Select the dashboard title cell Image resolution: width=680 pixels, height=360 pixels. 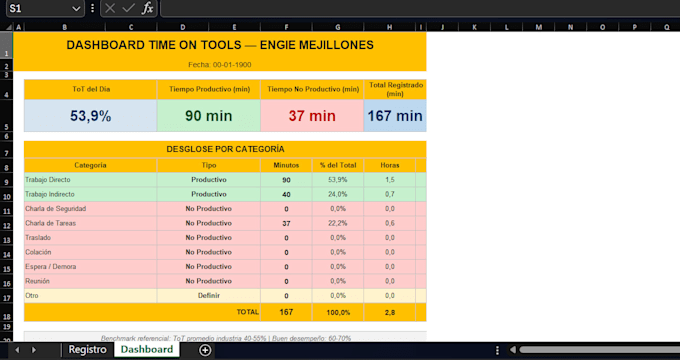point(220,45)
